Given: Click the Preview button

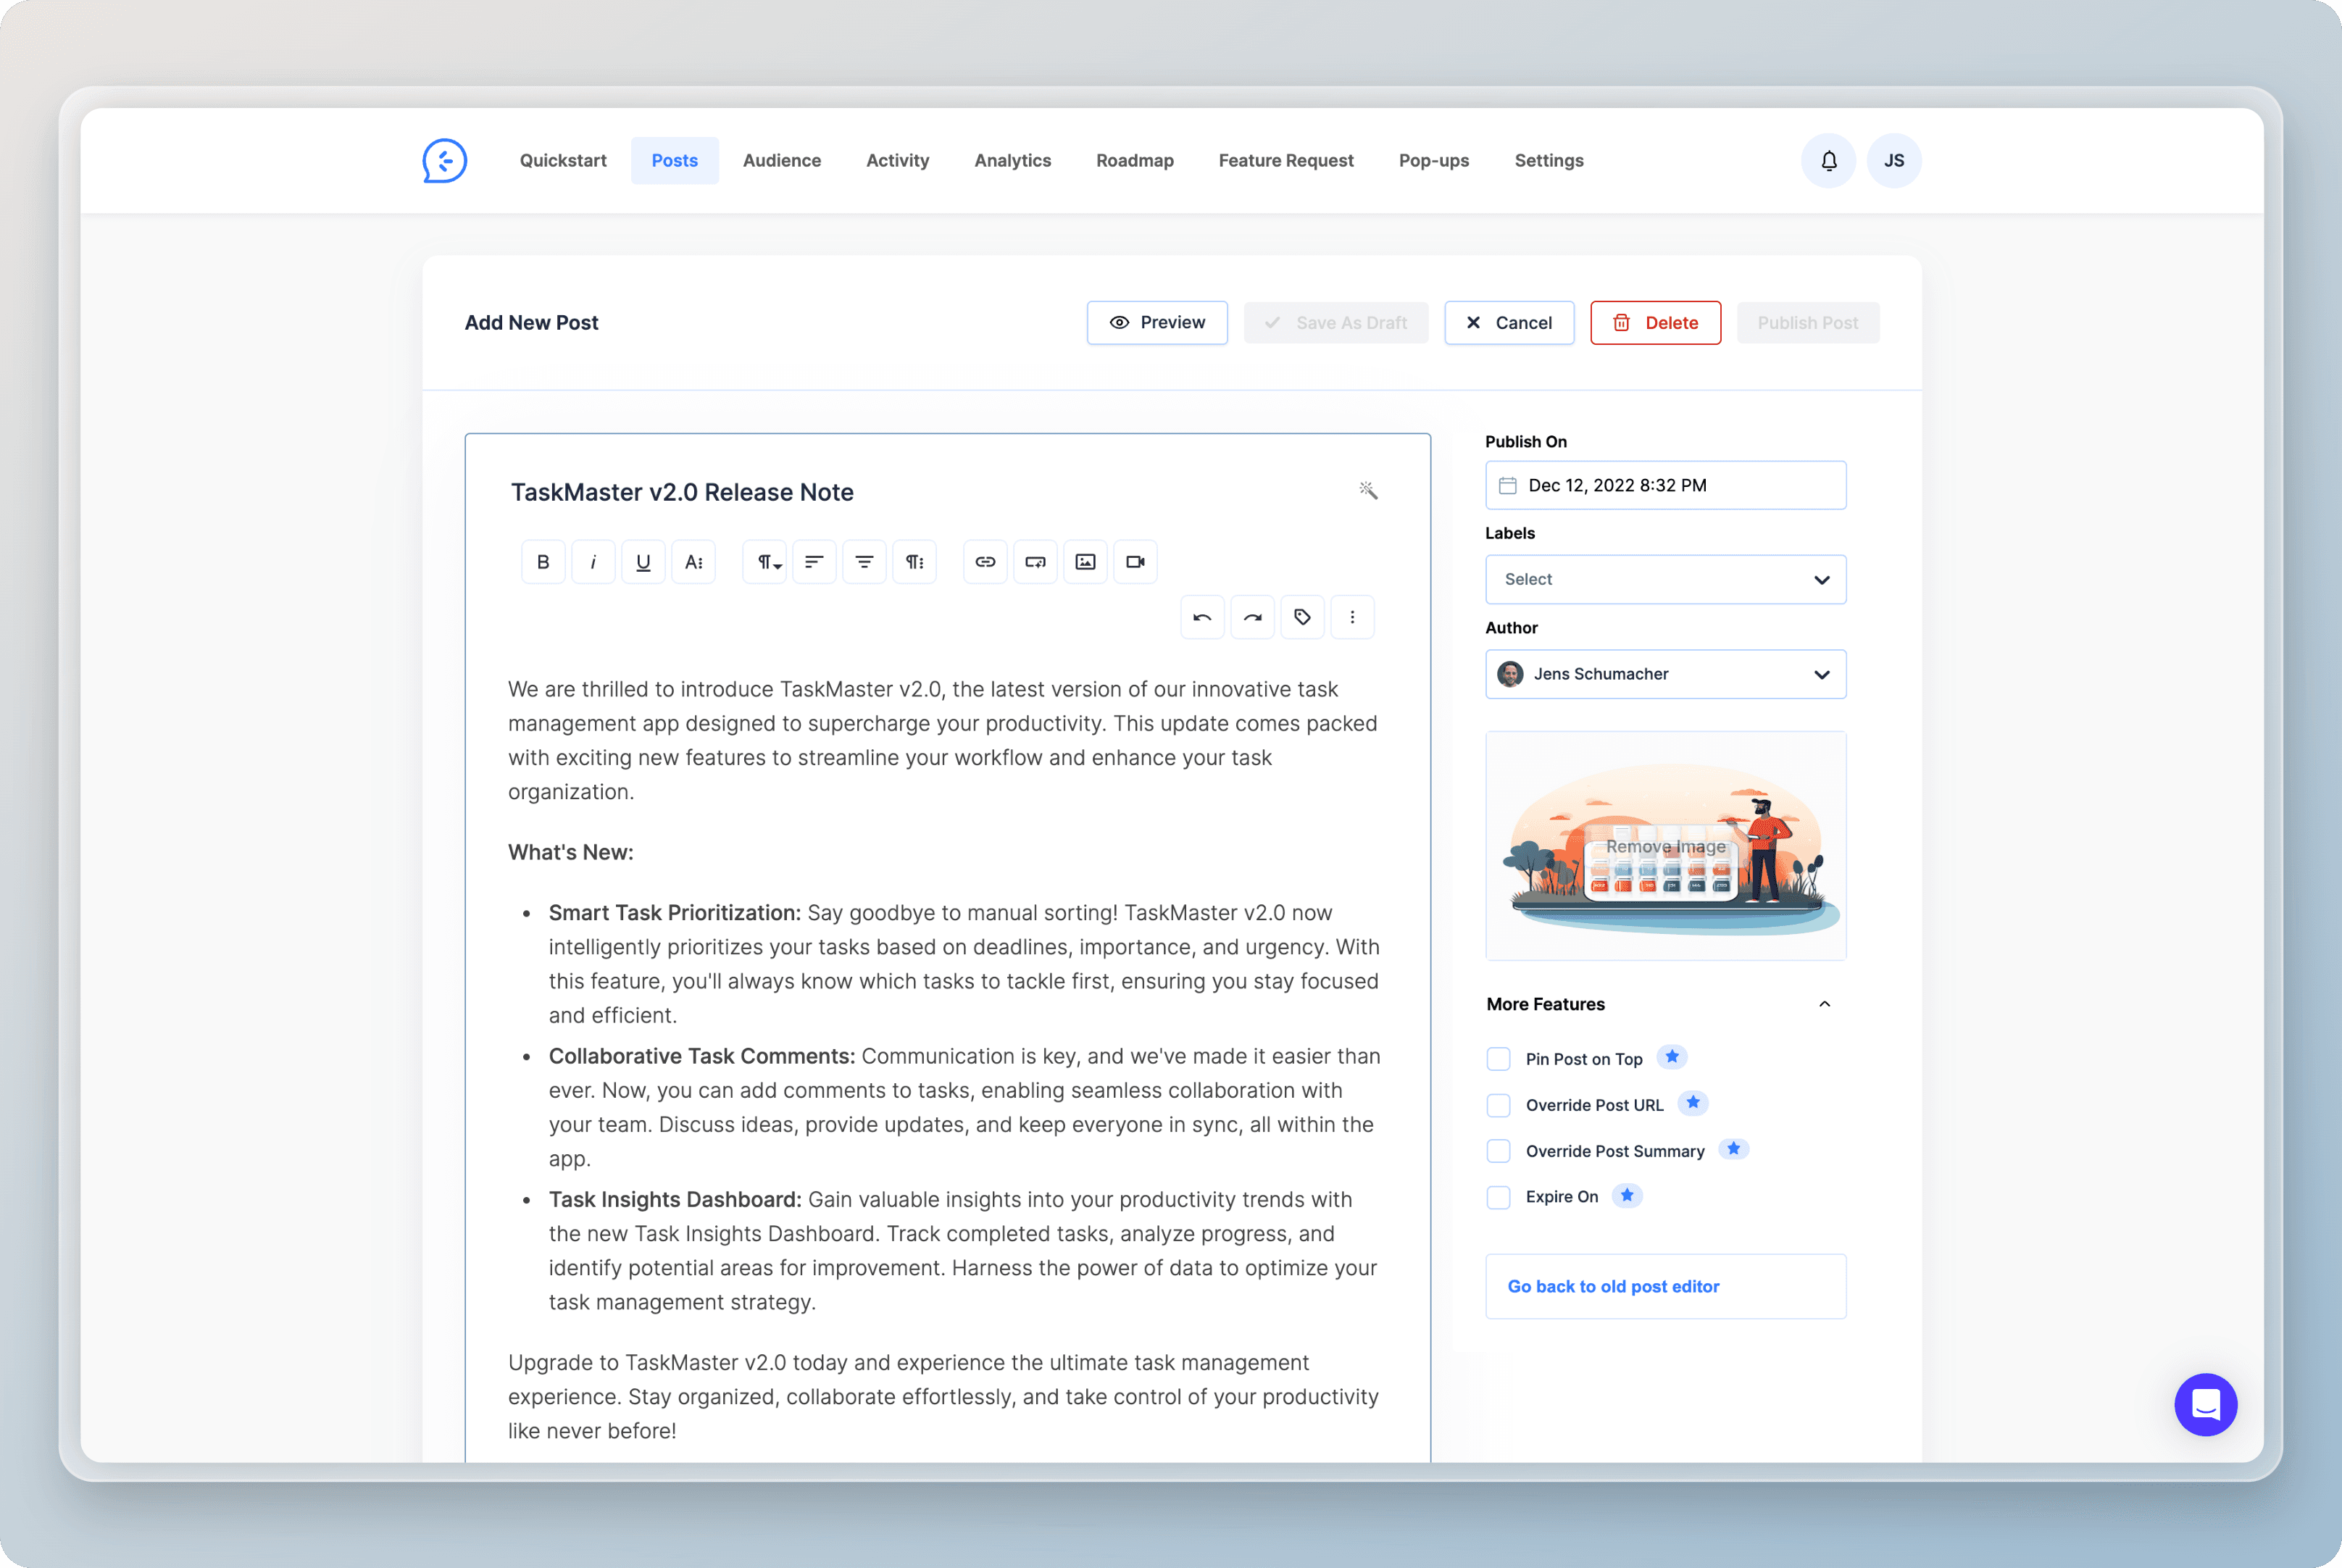Looking at the screenshot, I should (x=1157, y=323).
